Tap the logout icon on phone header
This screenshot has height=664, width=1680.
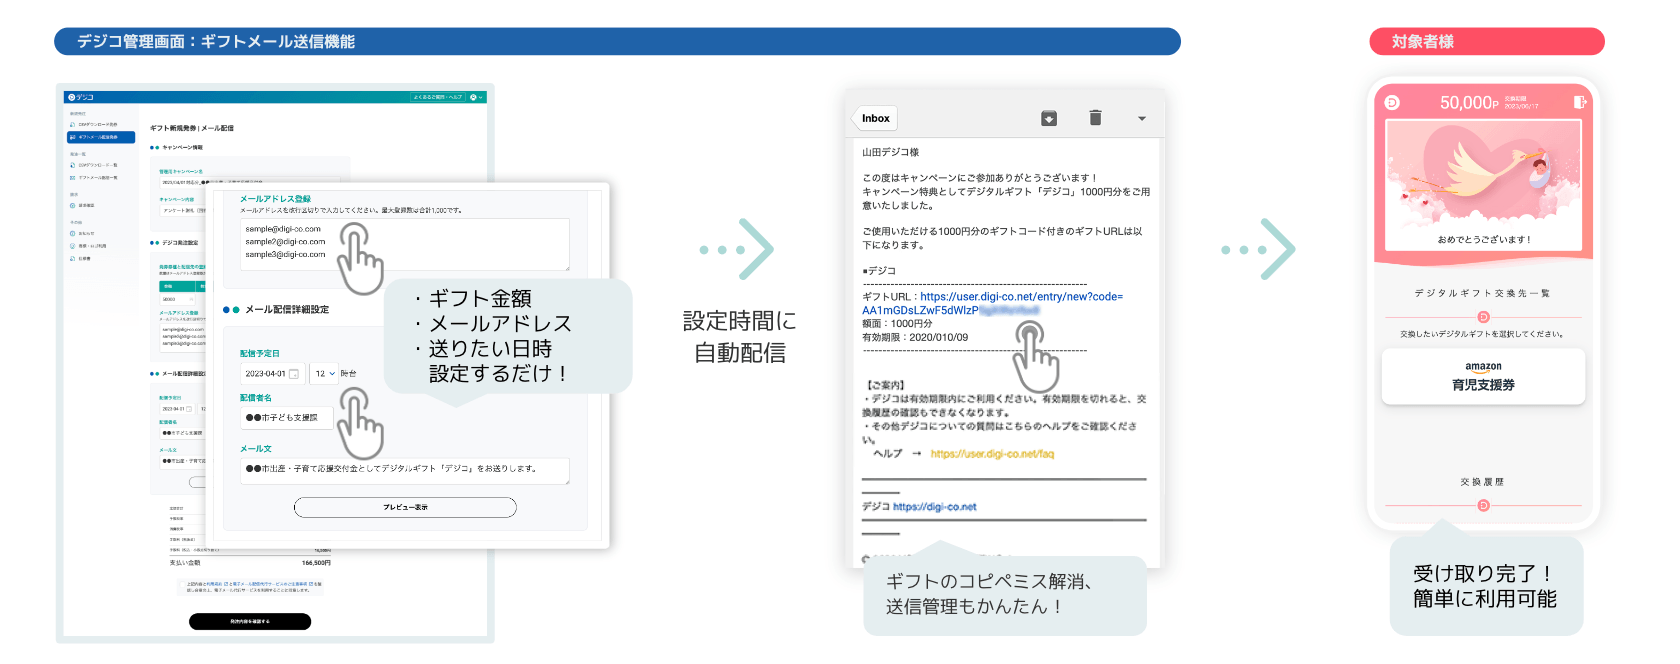tap(1580, 102)
